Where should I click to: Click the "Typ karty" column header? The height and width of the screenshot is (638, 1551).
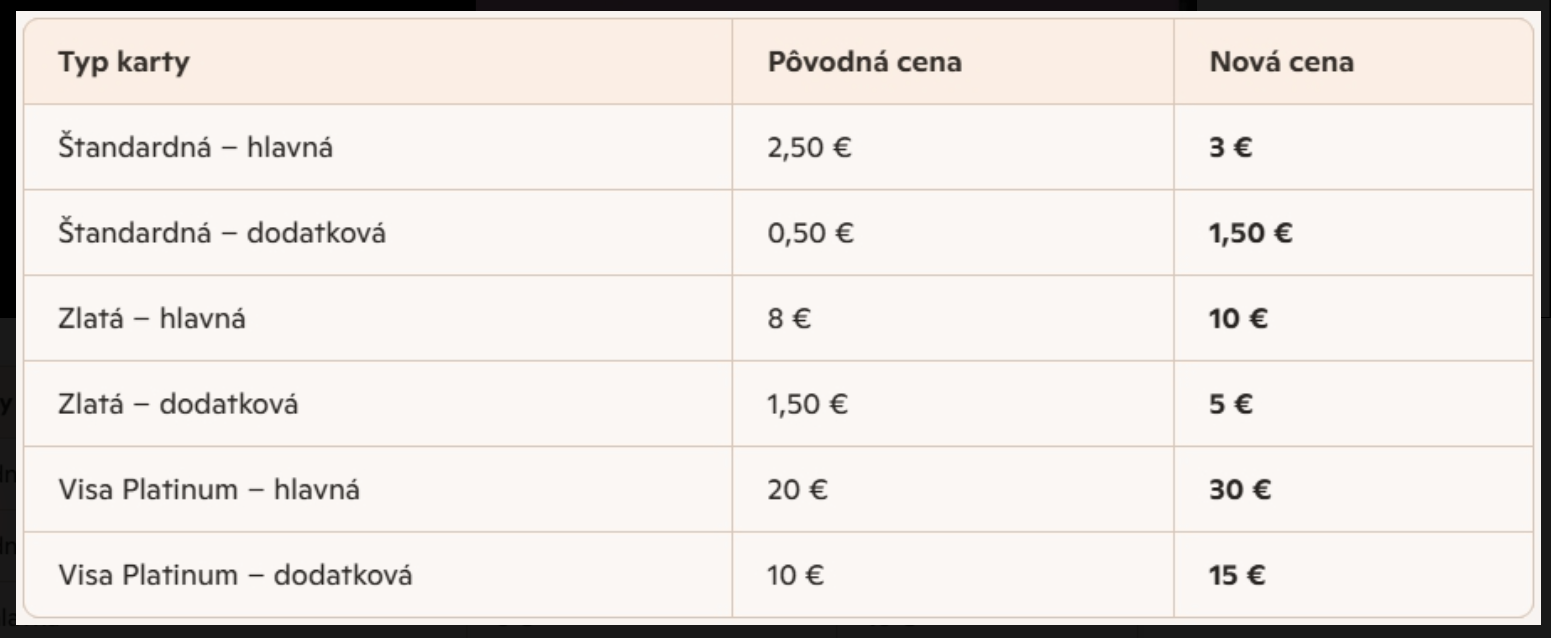click(x=124, y=62)
